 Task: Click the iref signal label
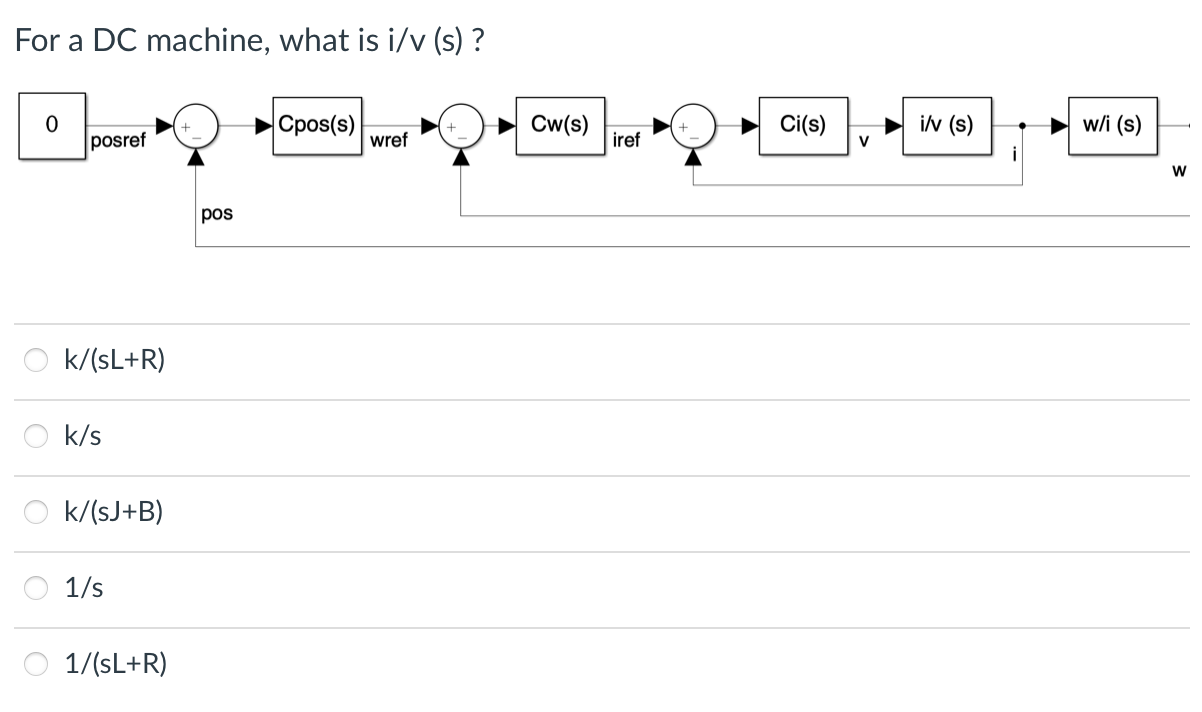coord(630,141)
